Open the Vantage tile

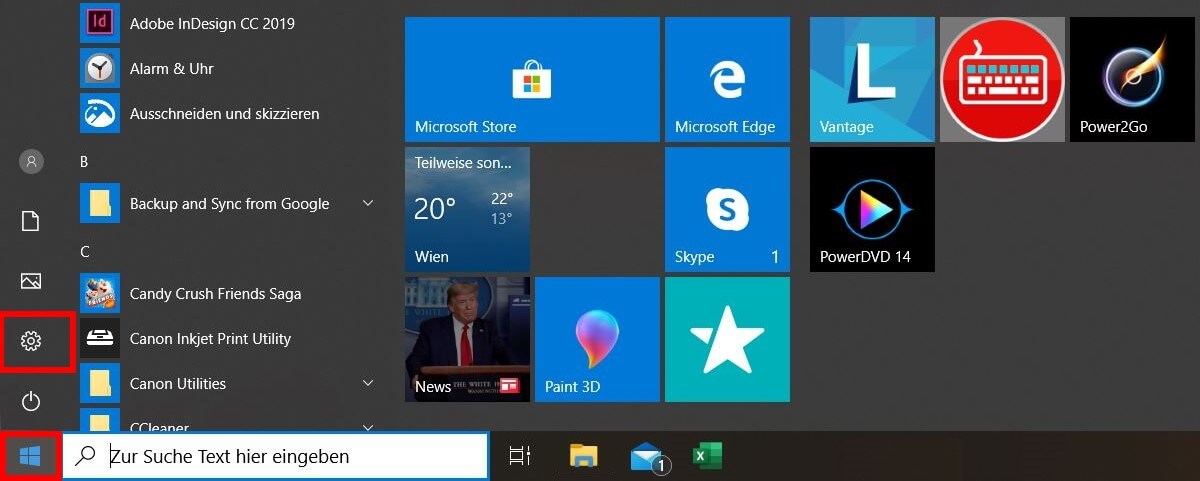click(872, 79)
